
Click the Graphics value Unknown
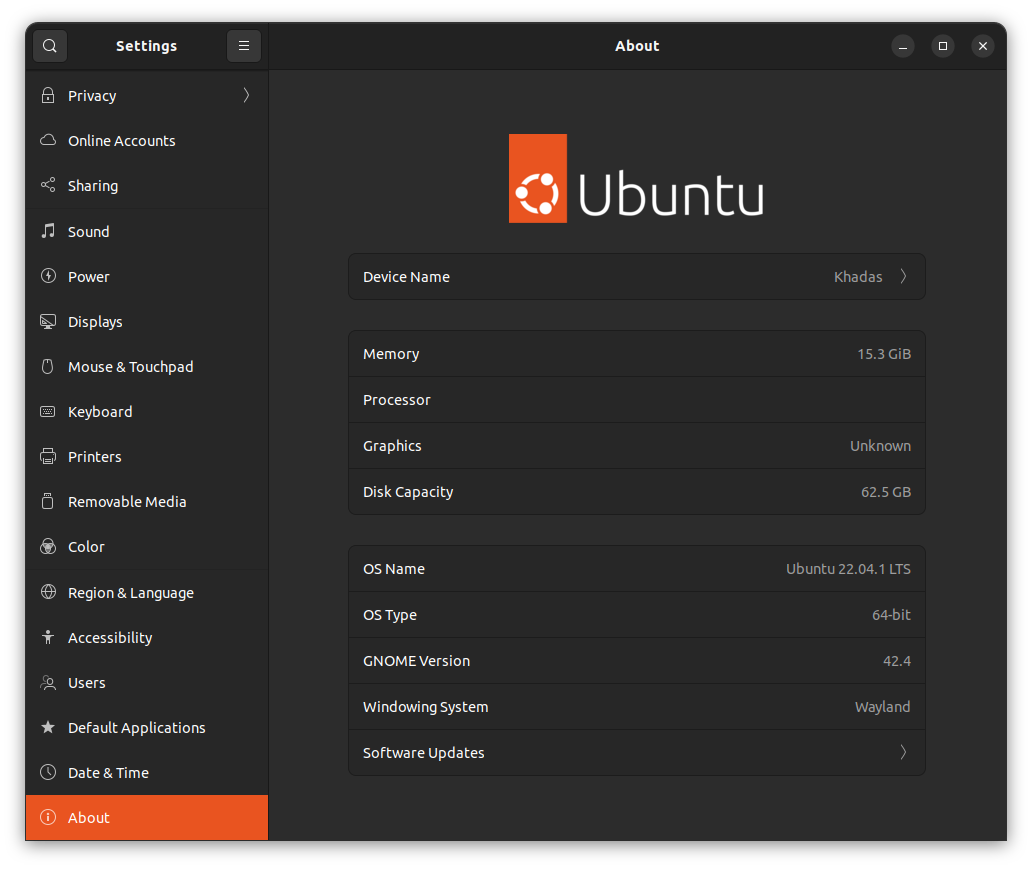tap(880, 446)
